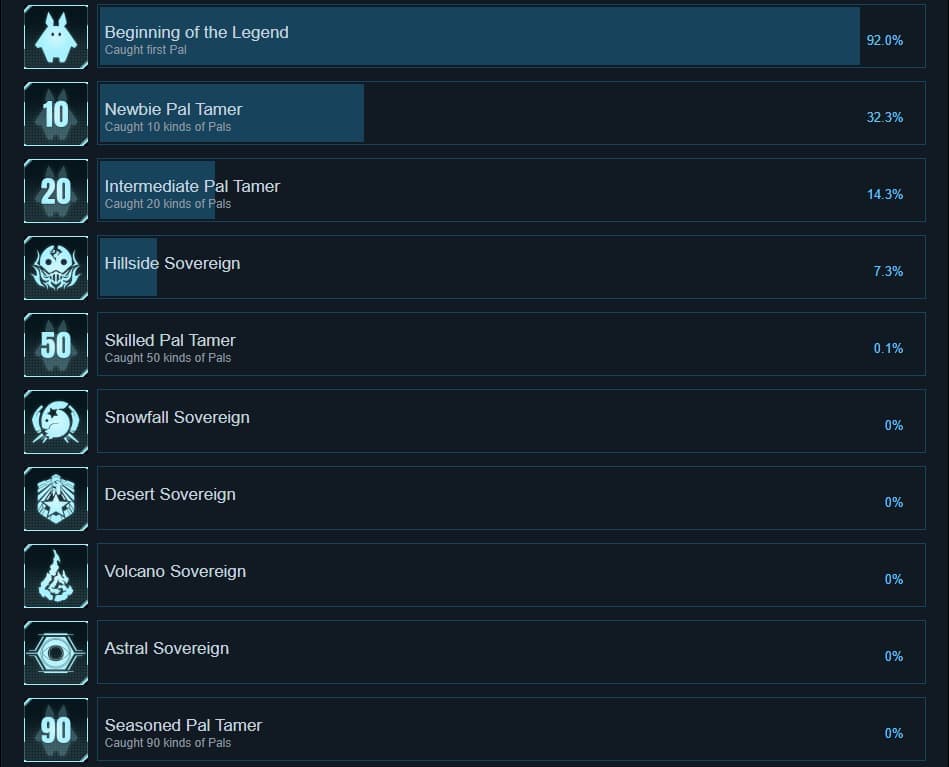This screenshot has width=949, height=767.
Task: Select the Newbie Pal Tamer title
Action: click(173, 109)
